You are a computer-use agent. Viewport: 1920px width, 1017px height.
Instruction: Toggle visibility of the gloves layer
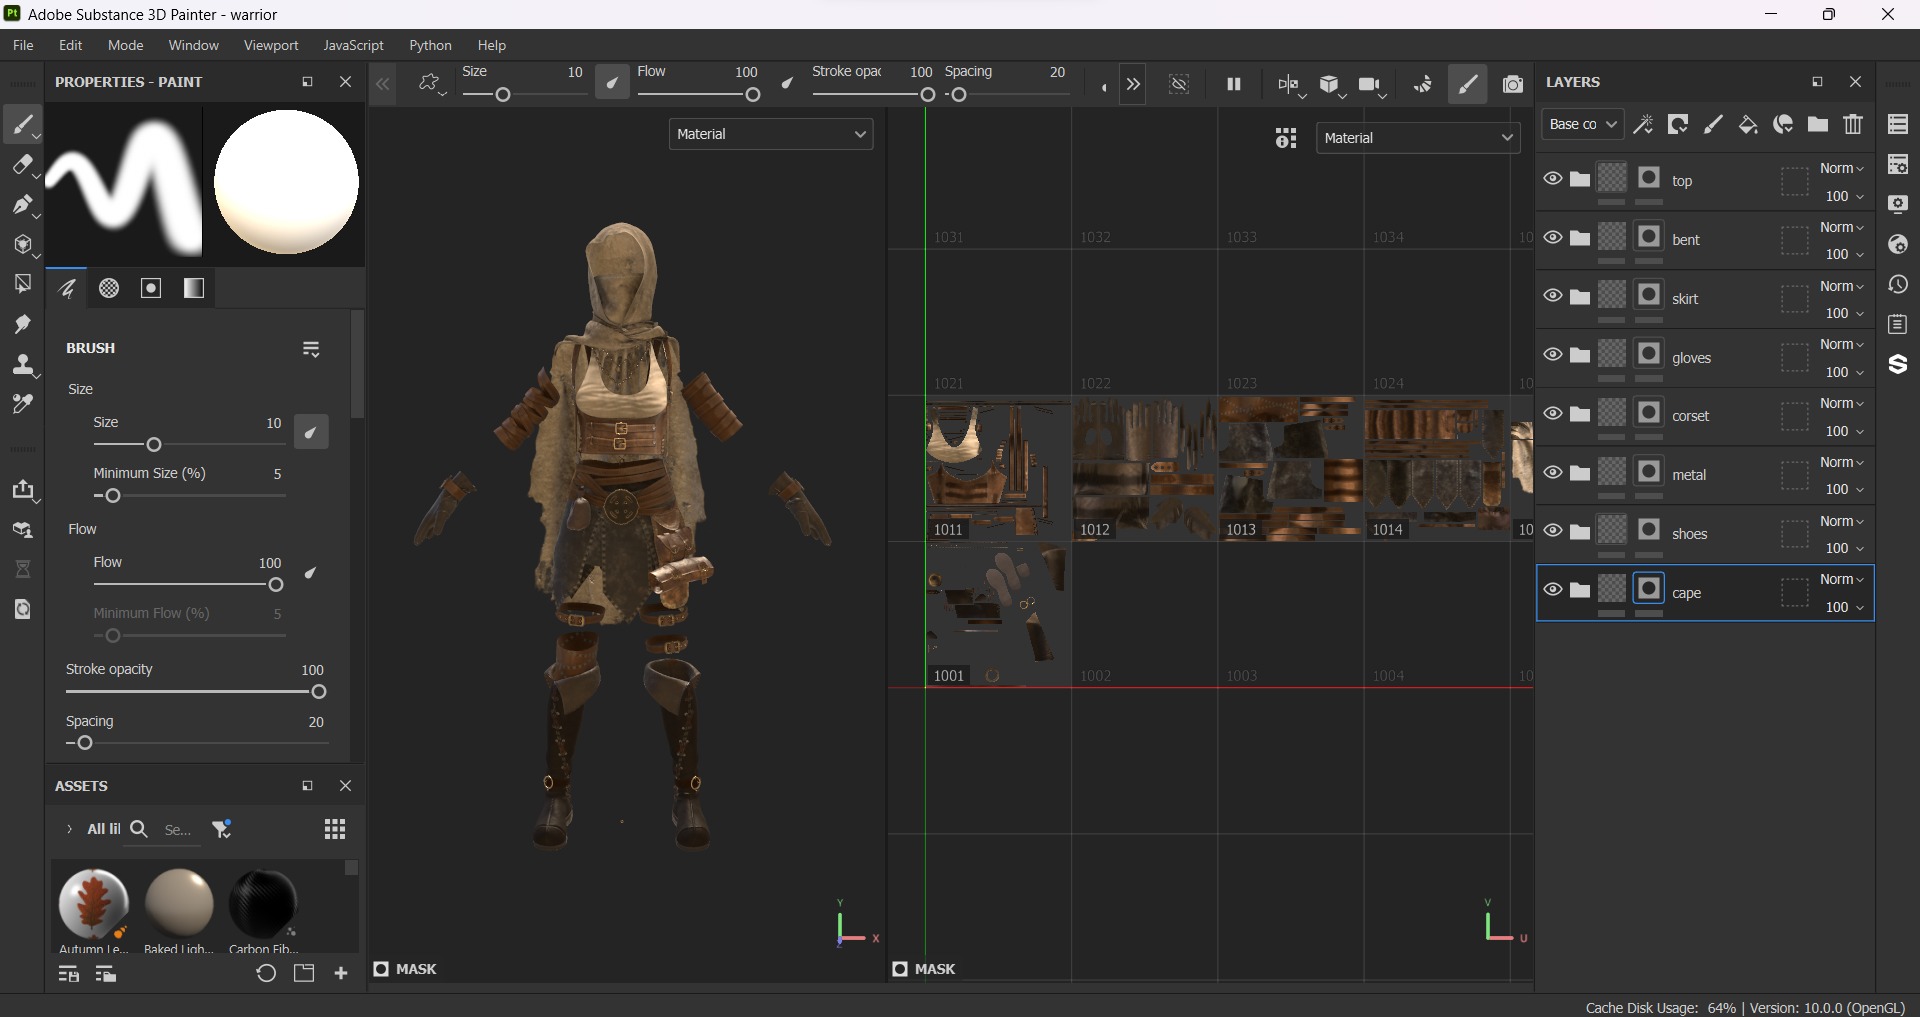tap(1552, 355)
